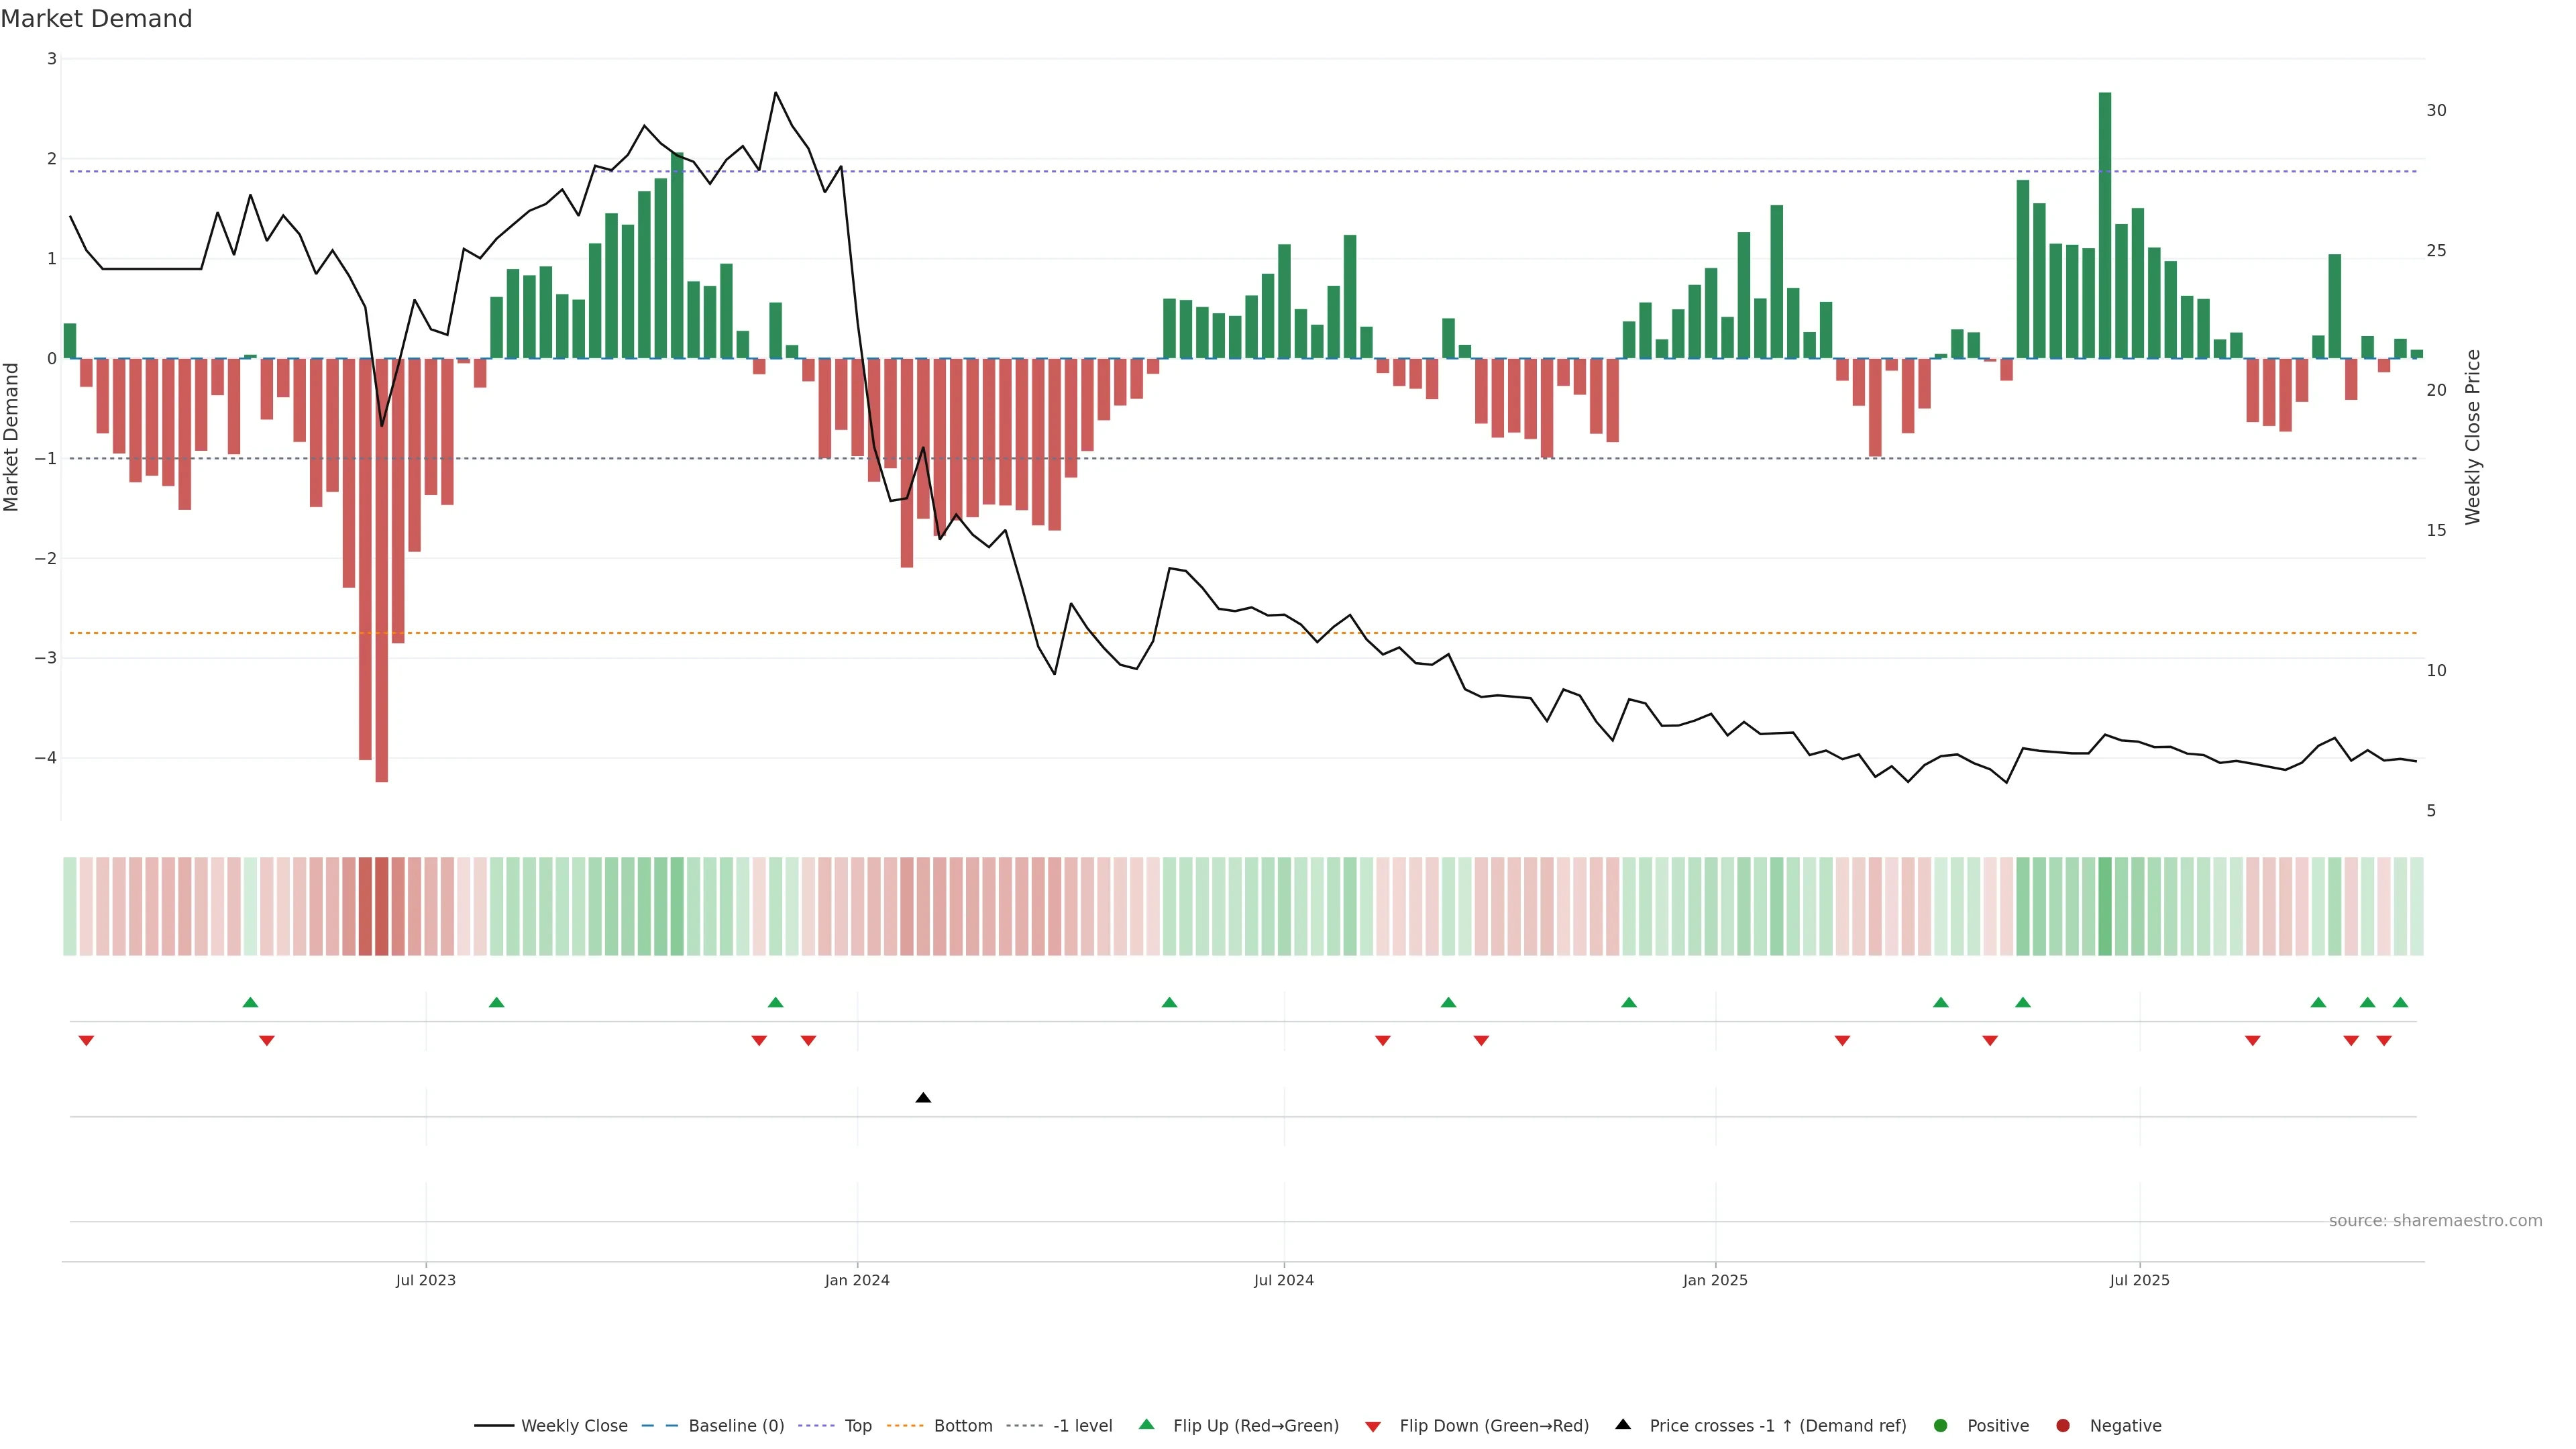
Task: Click the darkest red heatmap cell
Action: [381, 906]
